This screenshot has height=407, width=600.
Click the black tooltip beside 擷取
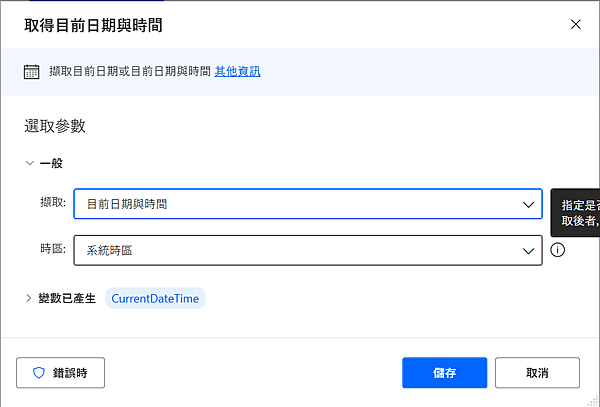[x=575, y=212]
